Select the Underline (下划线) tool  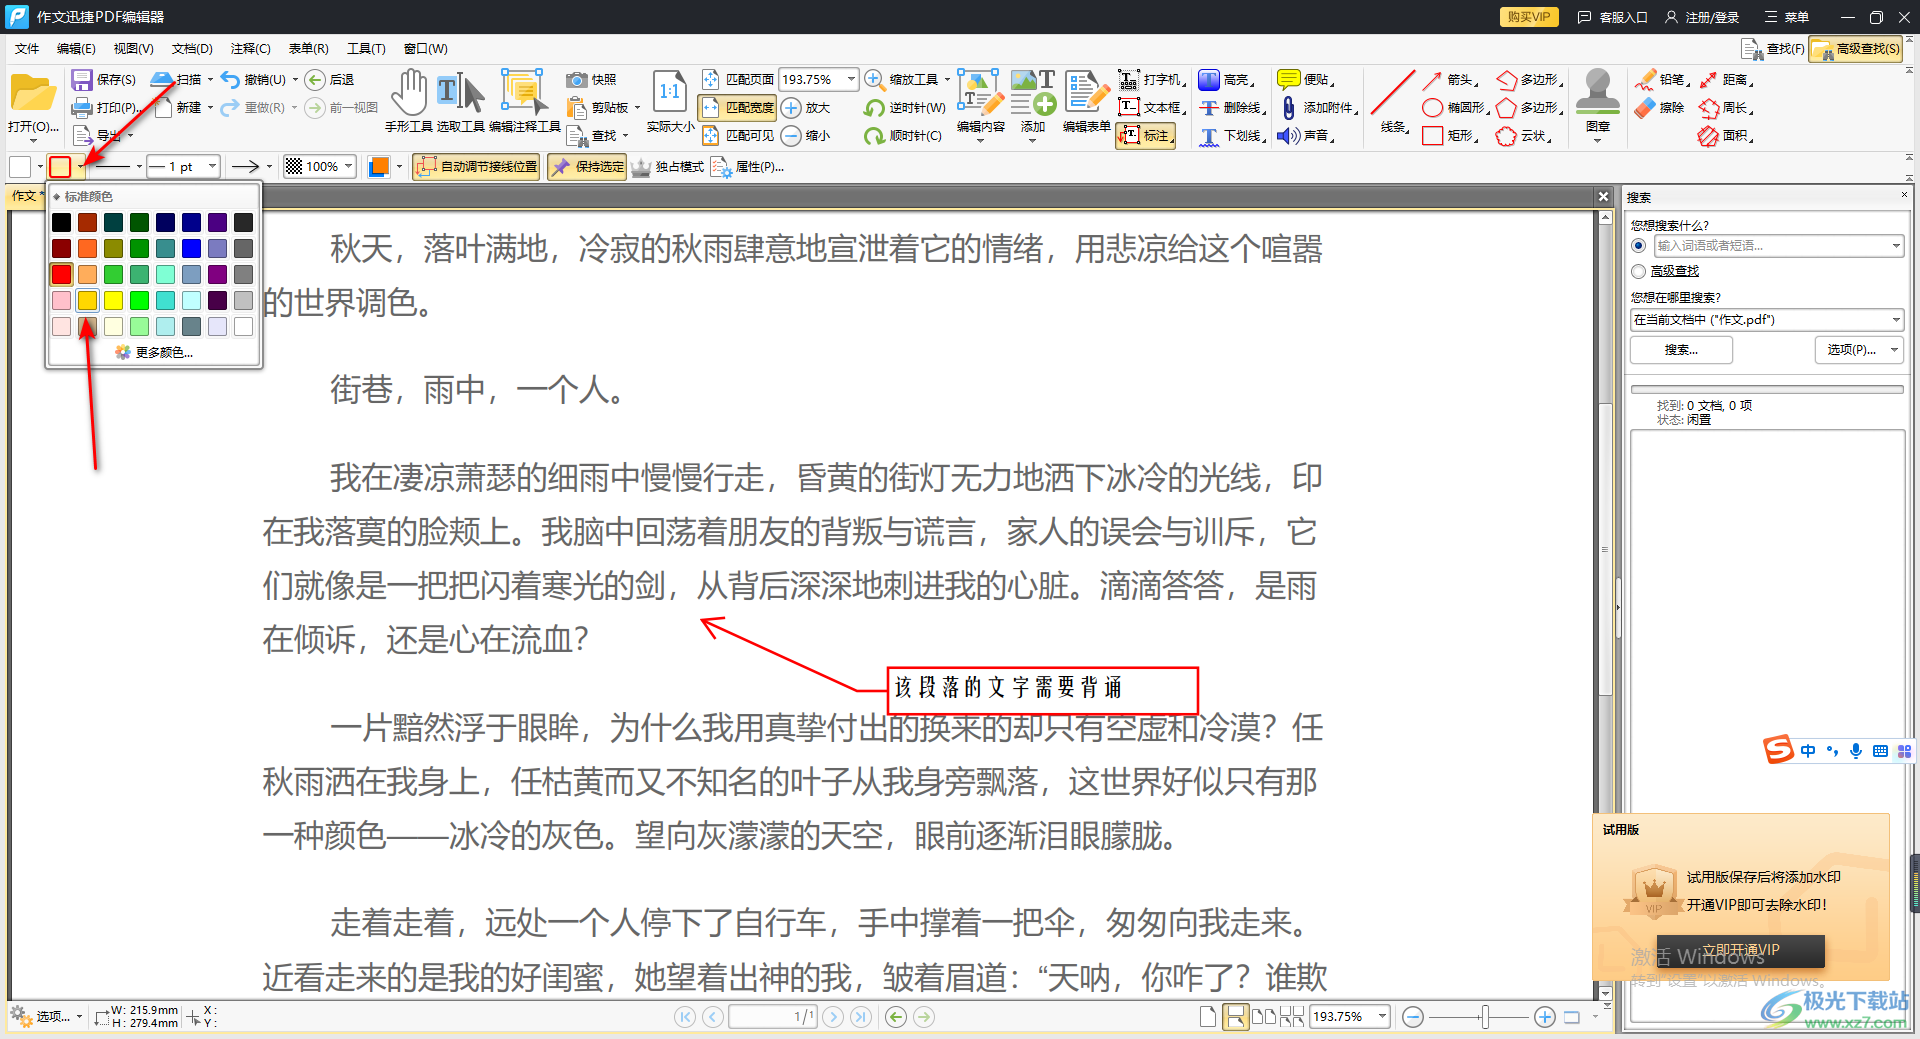(x=1232, y=135)
